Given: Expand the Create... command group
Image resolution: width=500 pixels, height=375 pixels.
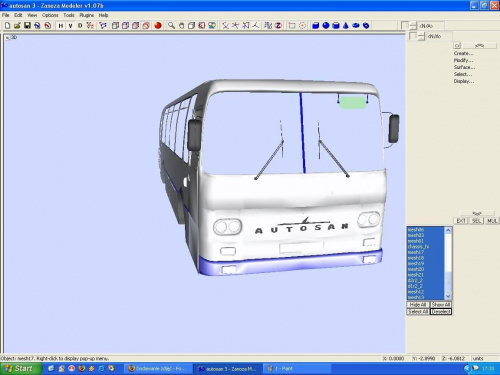Looking at the screenshot, I should 463,53.
